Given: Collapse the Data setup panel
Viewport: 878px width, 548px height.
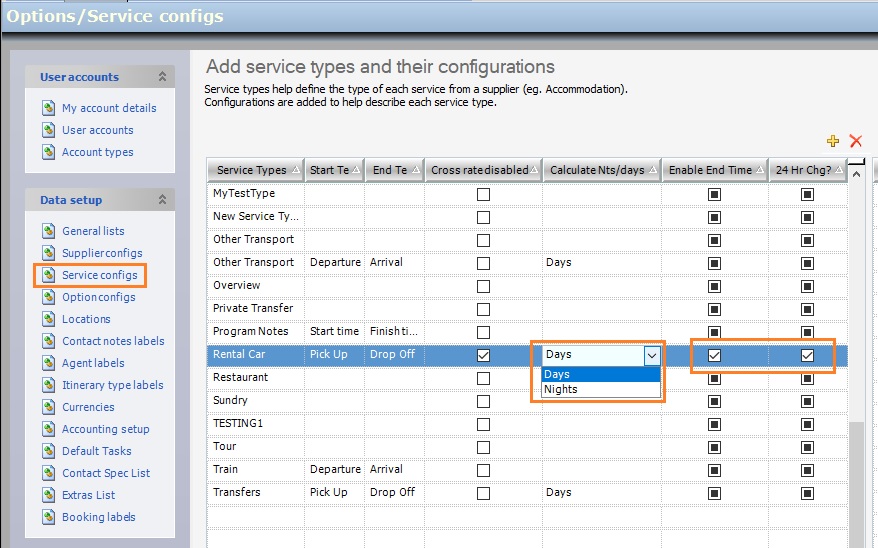Looking at the screenshot, I should click(x=162, y=200).
